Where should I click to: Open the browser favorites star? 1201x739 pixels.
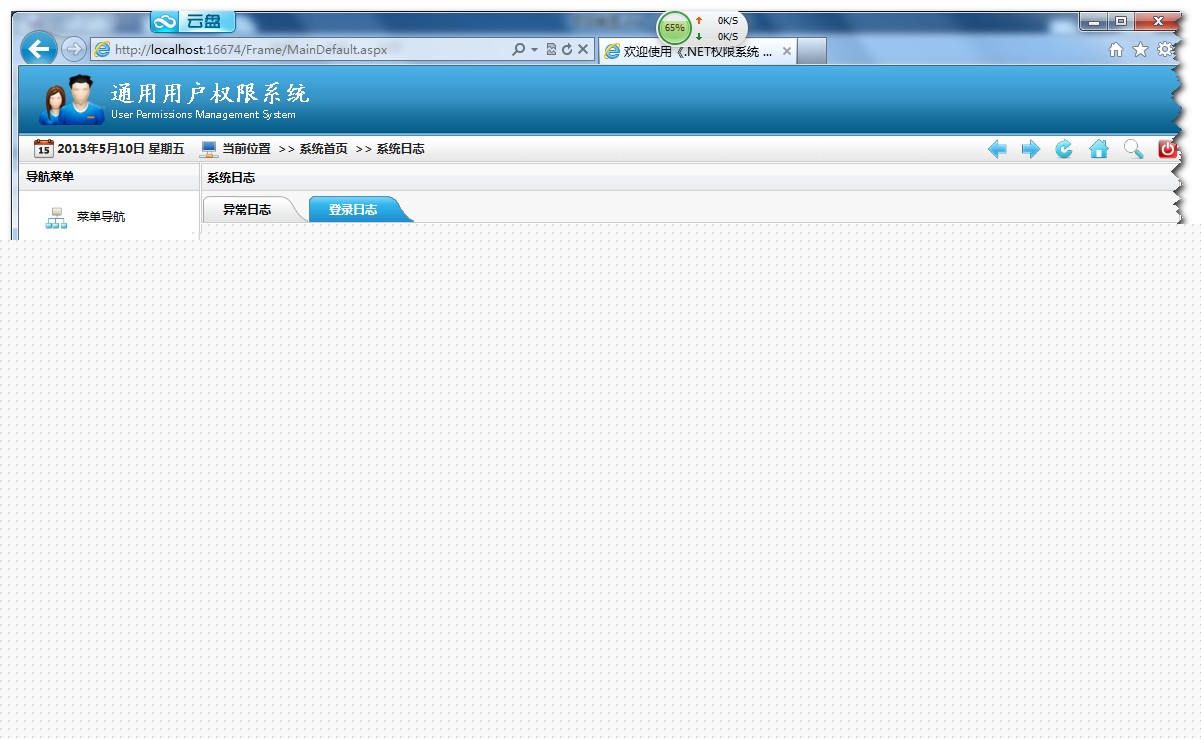[1140, 49]
